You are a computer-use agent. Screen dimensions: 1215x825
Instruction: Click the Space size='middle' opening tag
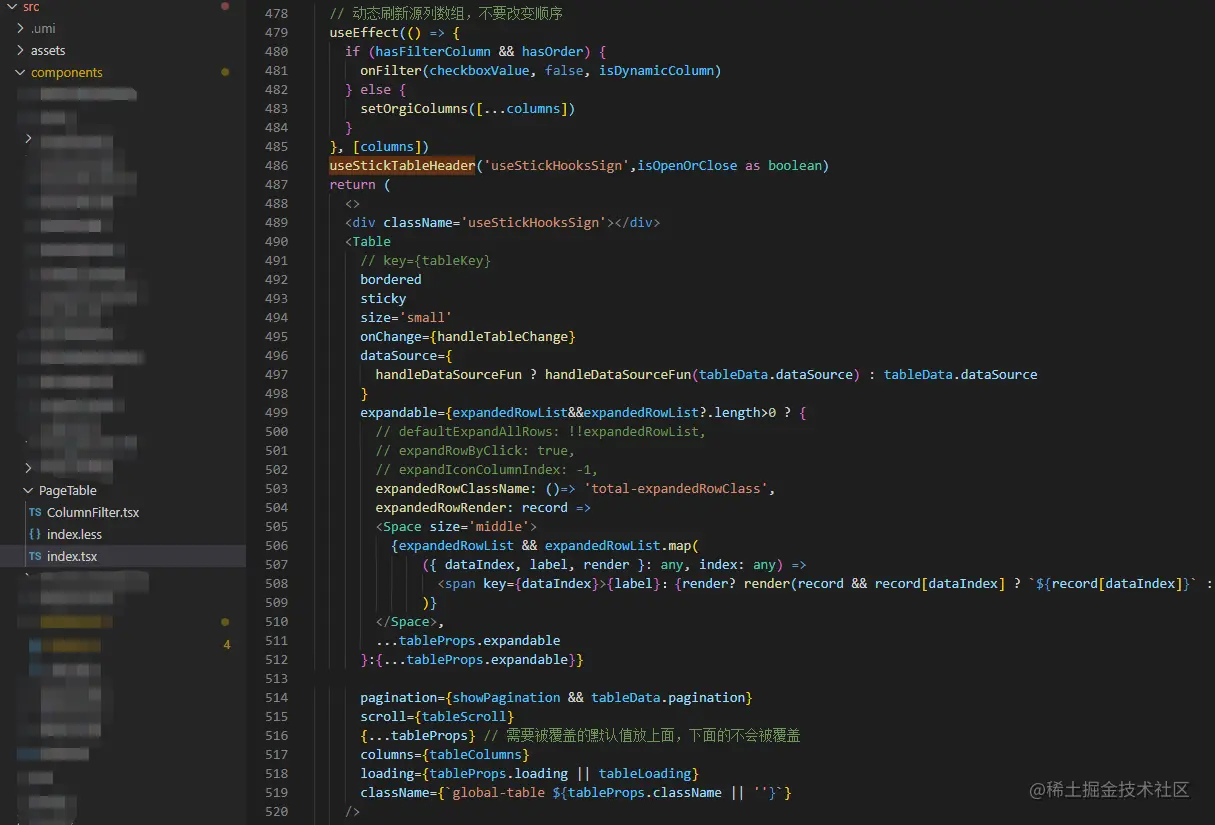(x=456, y=526)
